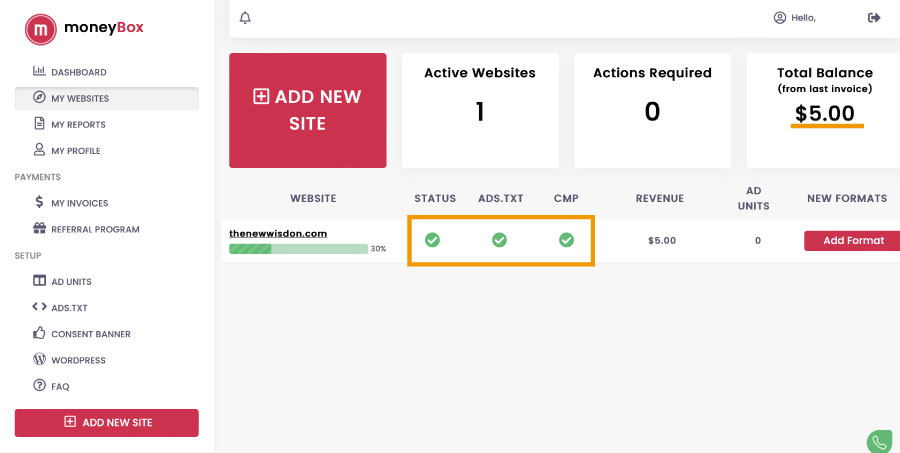The height and width of the screenshot is (453, 900).
Task: Click the ADS.TXT column header
Action: (x=501, y=198)
